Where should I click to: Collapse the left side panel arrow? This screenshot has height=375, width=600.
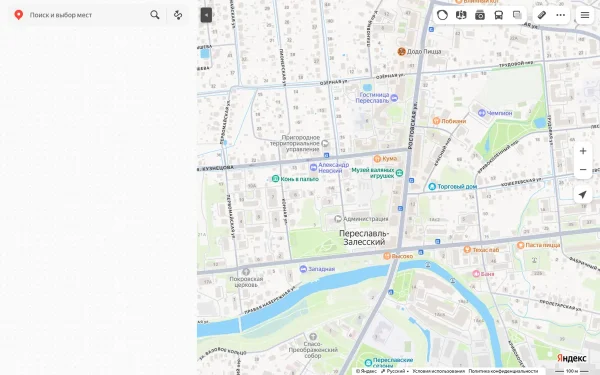pos(206,15)
